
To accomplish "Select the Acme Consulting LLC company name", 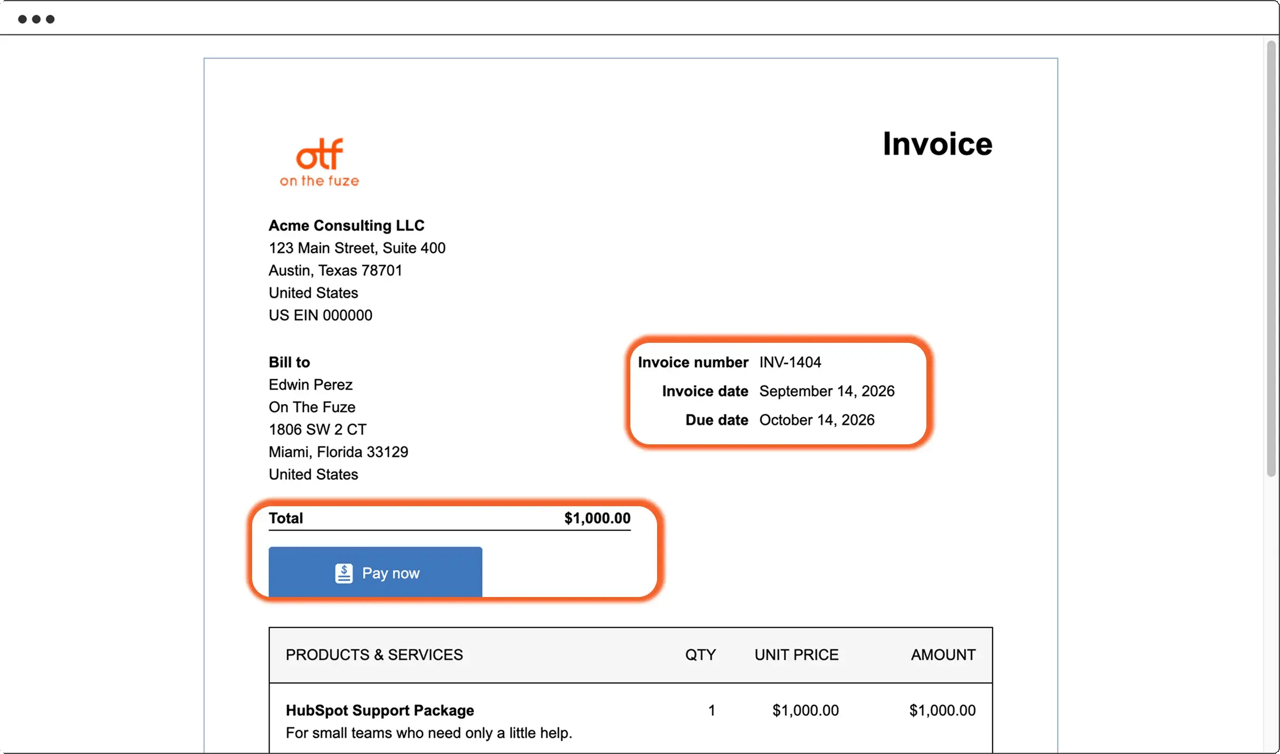I will tap(346, 225).
